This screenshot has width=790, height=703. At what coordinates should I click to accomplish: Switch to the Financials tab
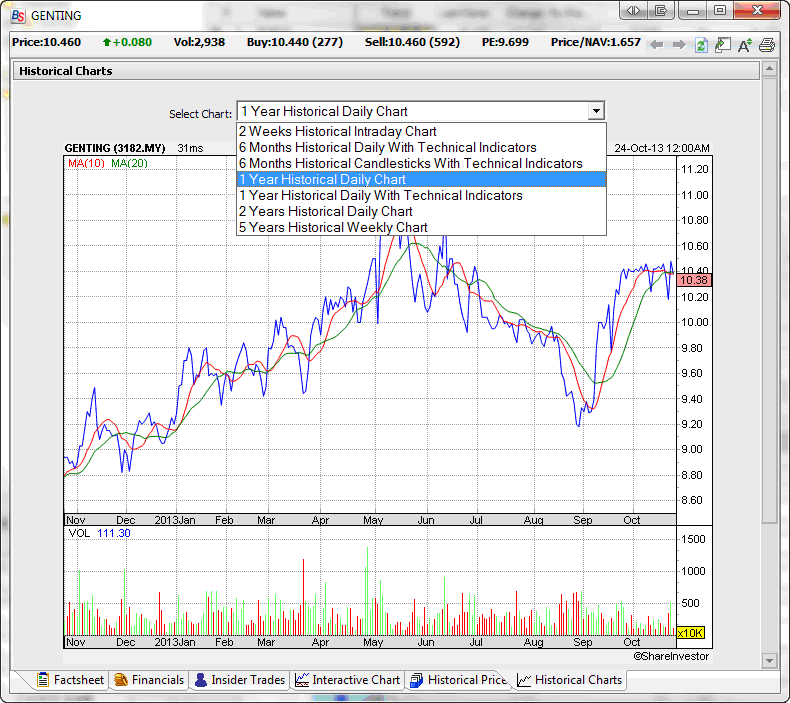point(149,680)
